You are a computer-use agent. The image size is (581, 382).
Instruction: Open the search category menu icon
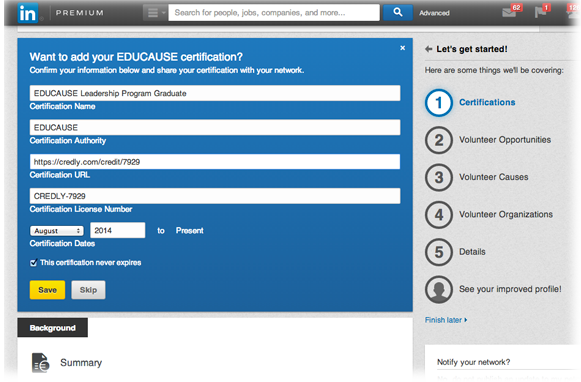tap(155, 13)
